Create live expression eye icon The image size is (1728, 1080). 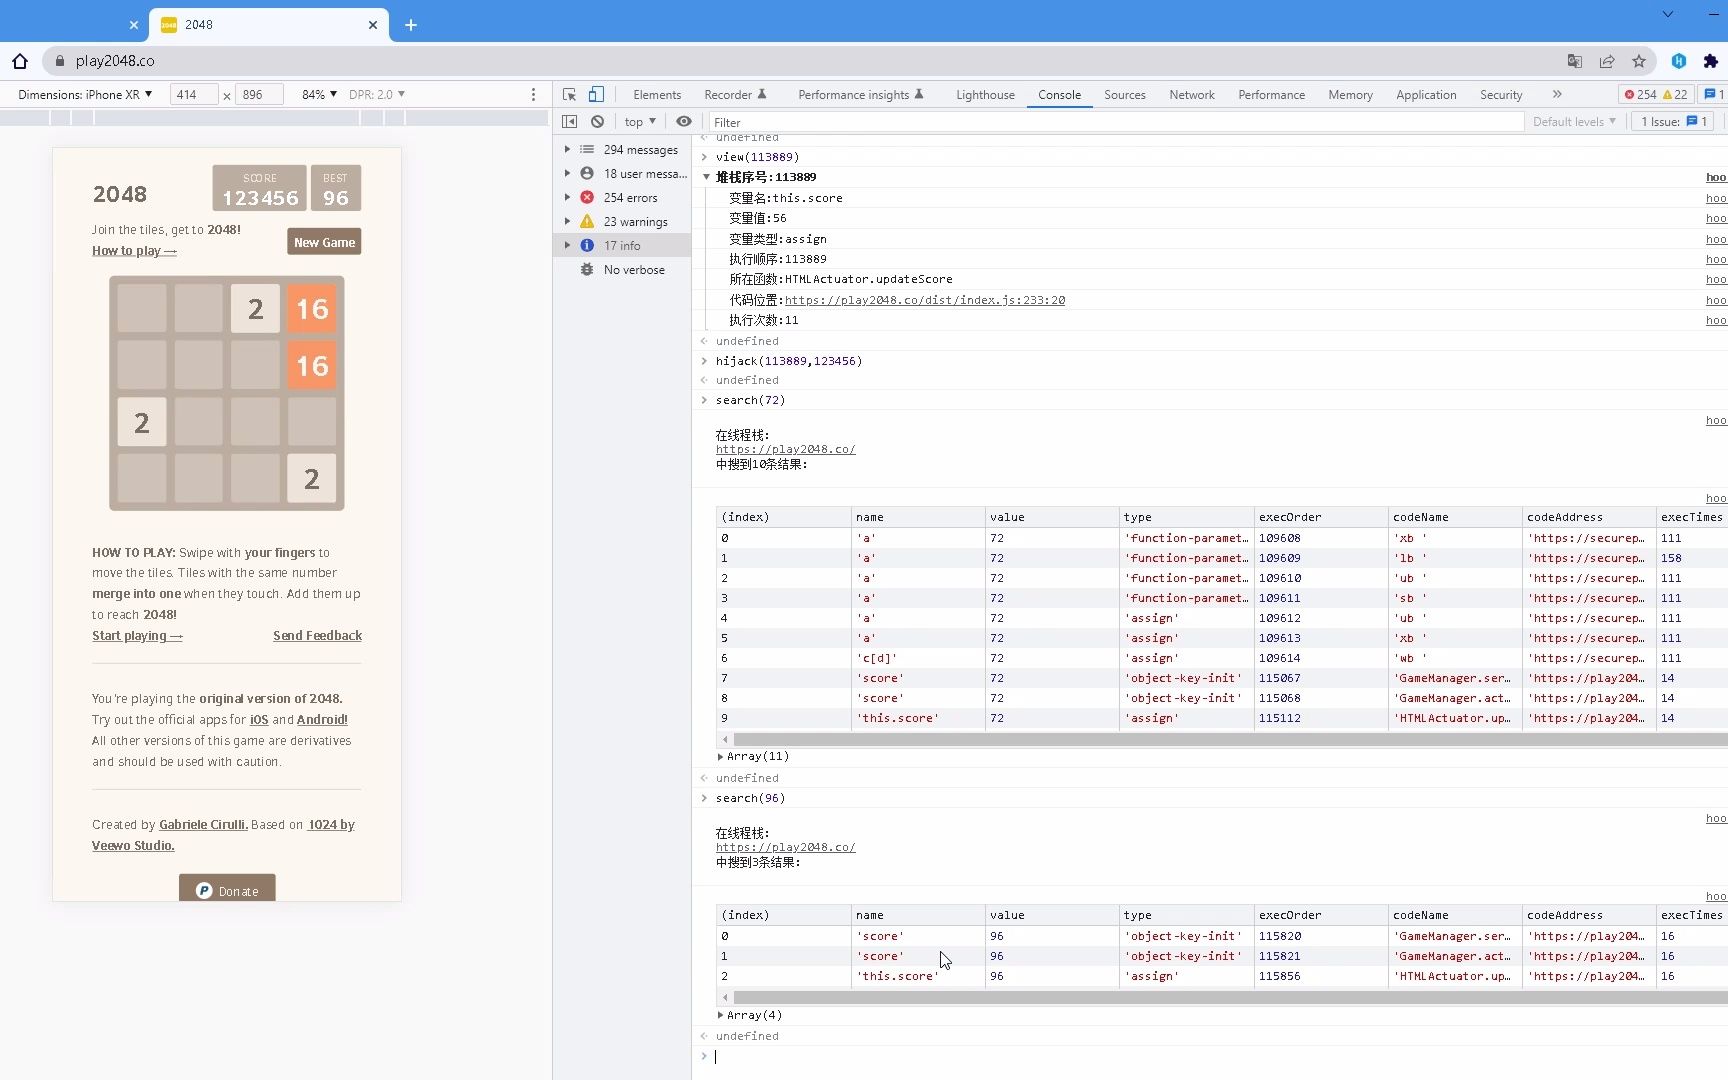coord(684,121)
